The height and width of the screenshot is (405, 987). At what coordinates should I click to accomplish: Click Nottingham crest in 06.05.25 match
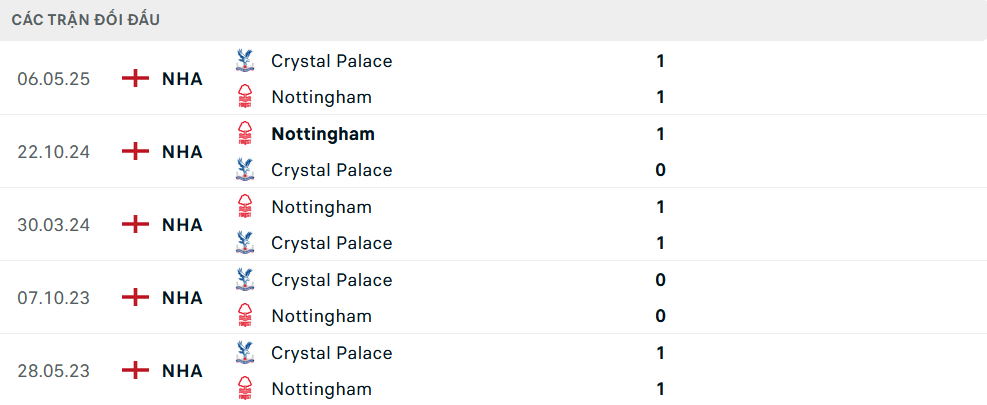244,97
